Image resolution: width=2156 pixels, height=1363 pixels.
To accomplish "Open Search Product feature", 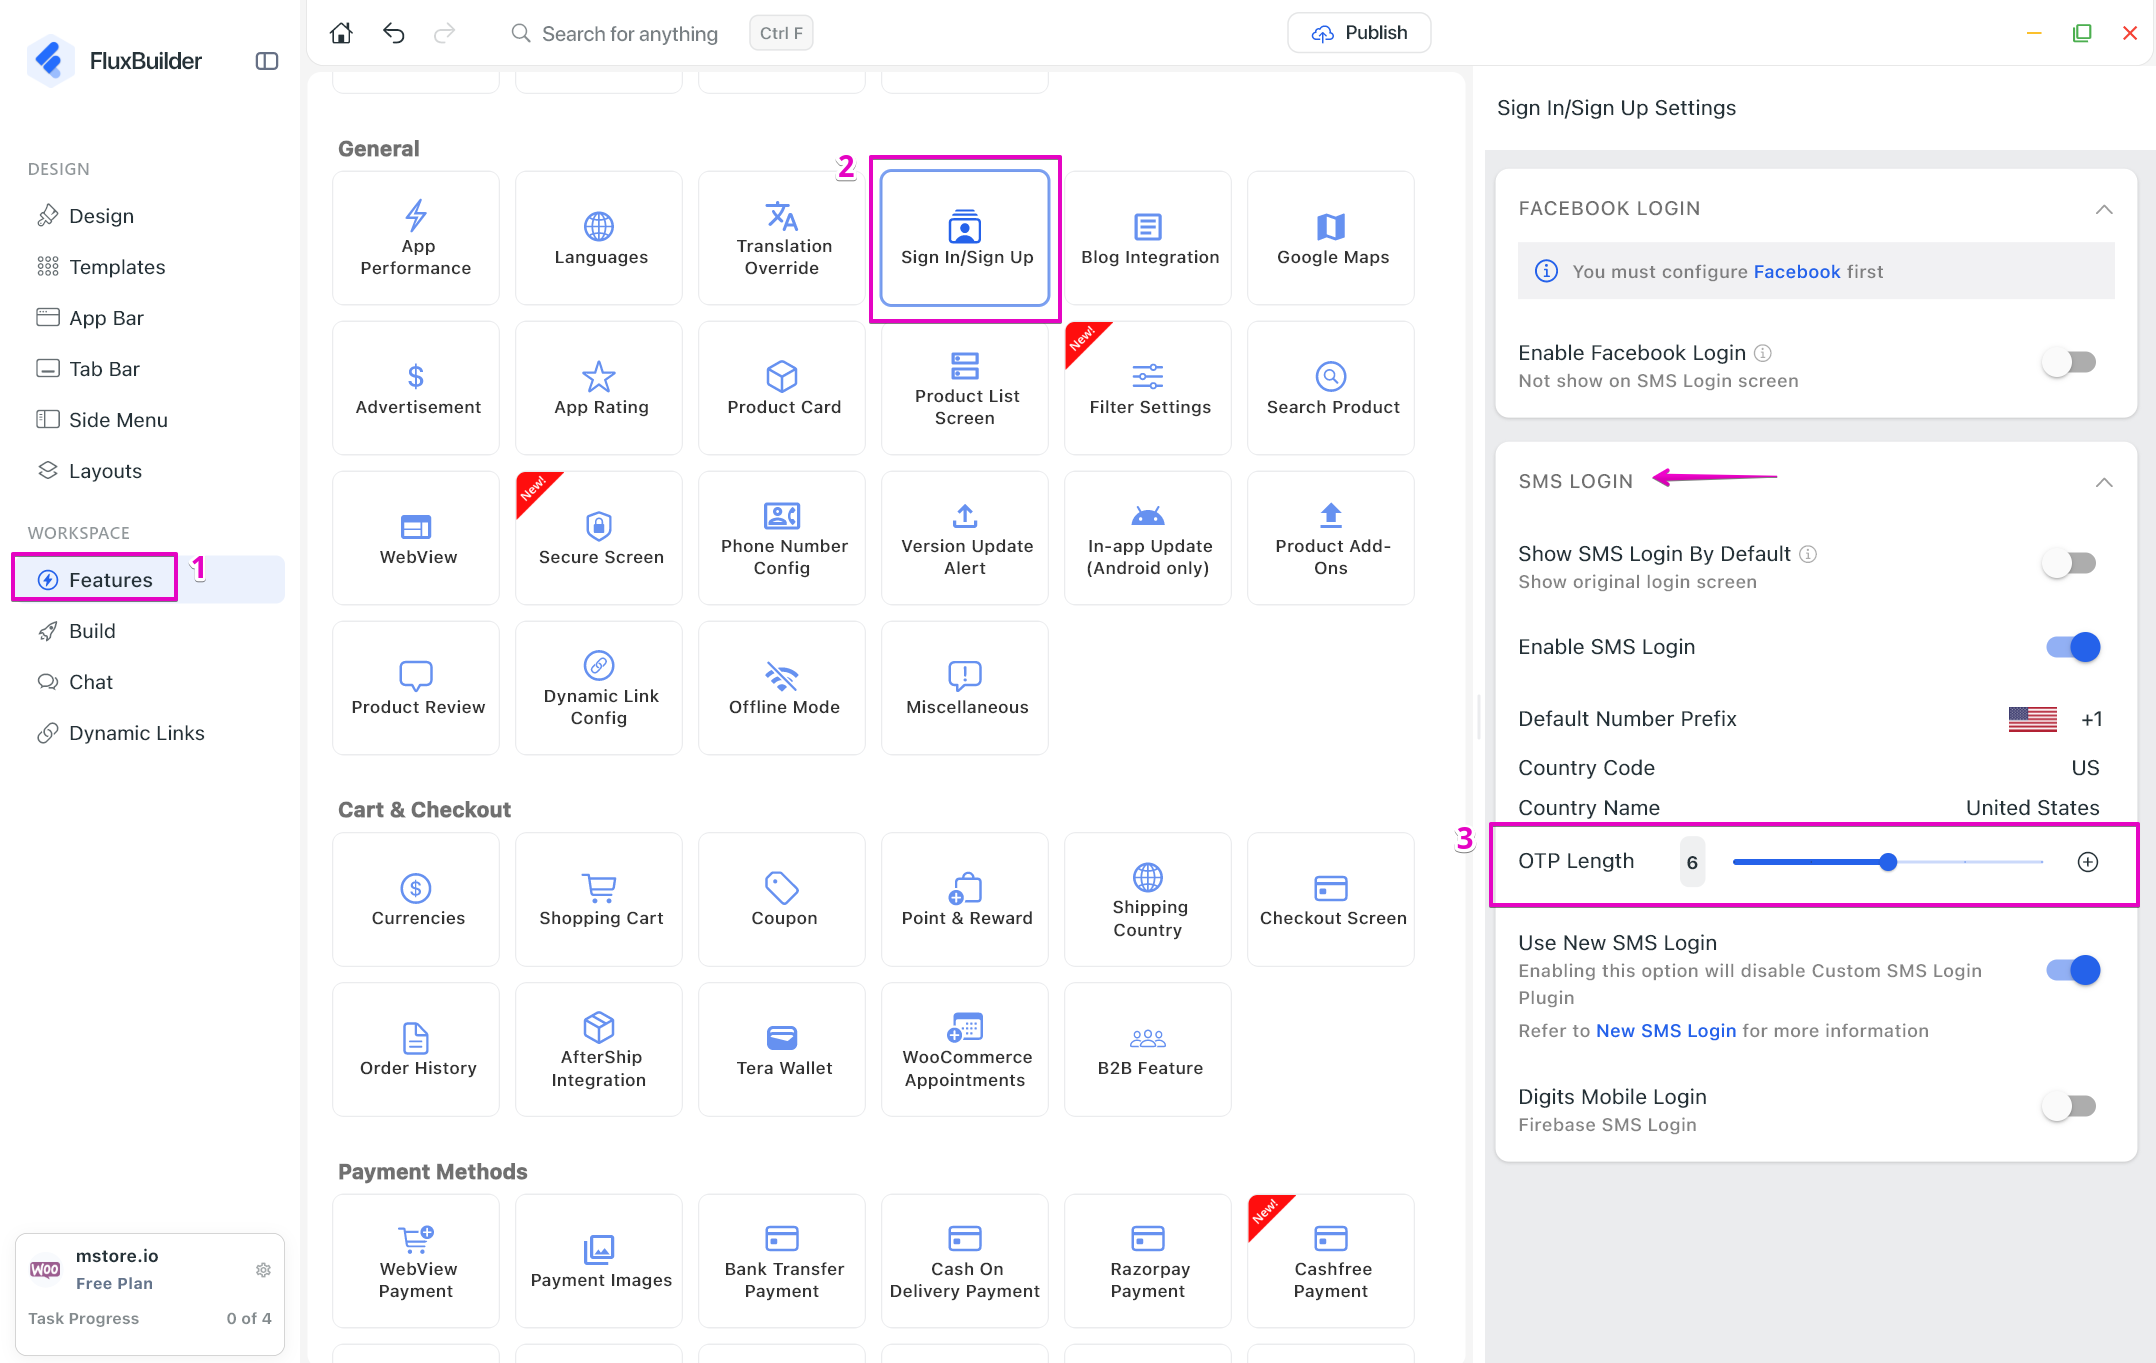I will point(1331,388).
